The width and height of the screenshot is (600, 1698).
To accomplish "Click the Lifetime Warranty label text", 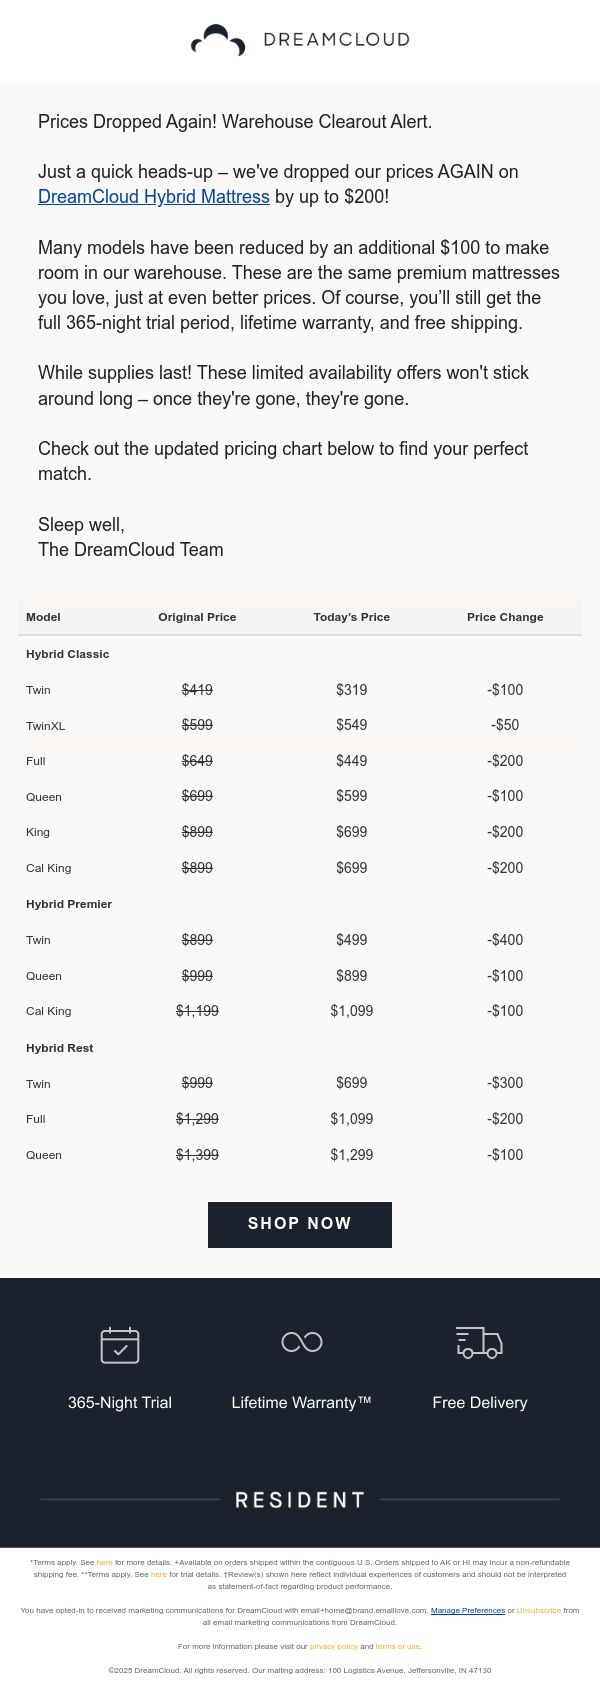I will click(x=301, y=1403).
